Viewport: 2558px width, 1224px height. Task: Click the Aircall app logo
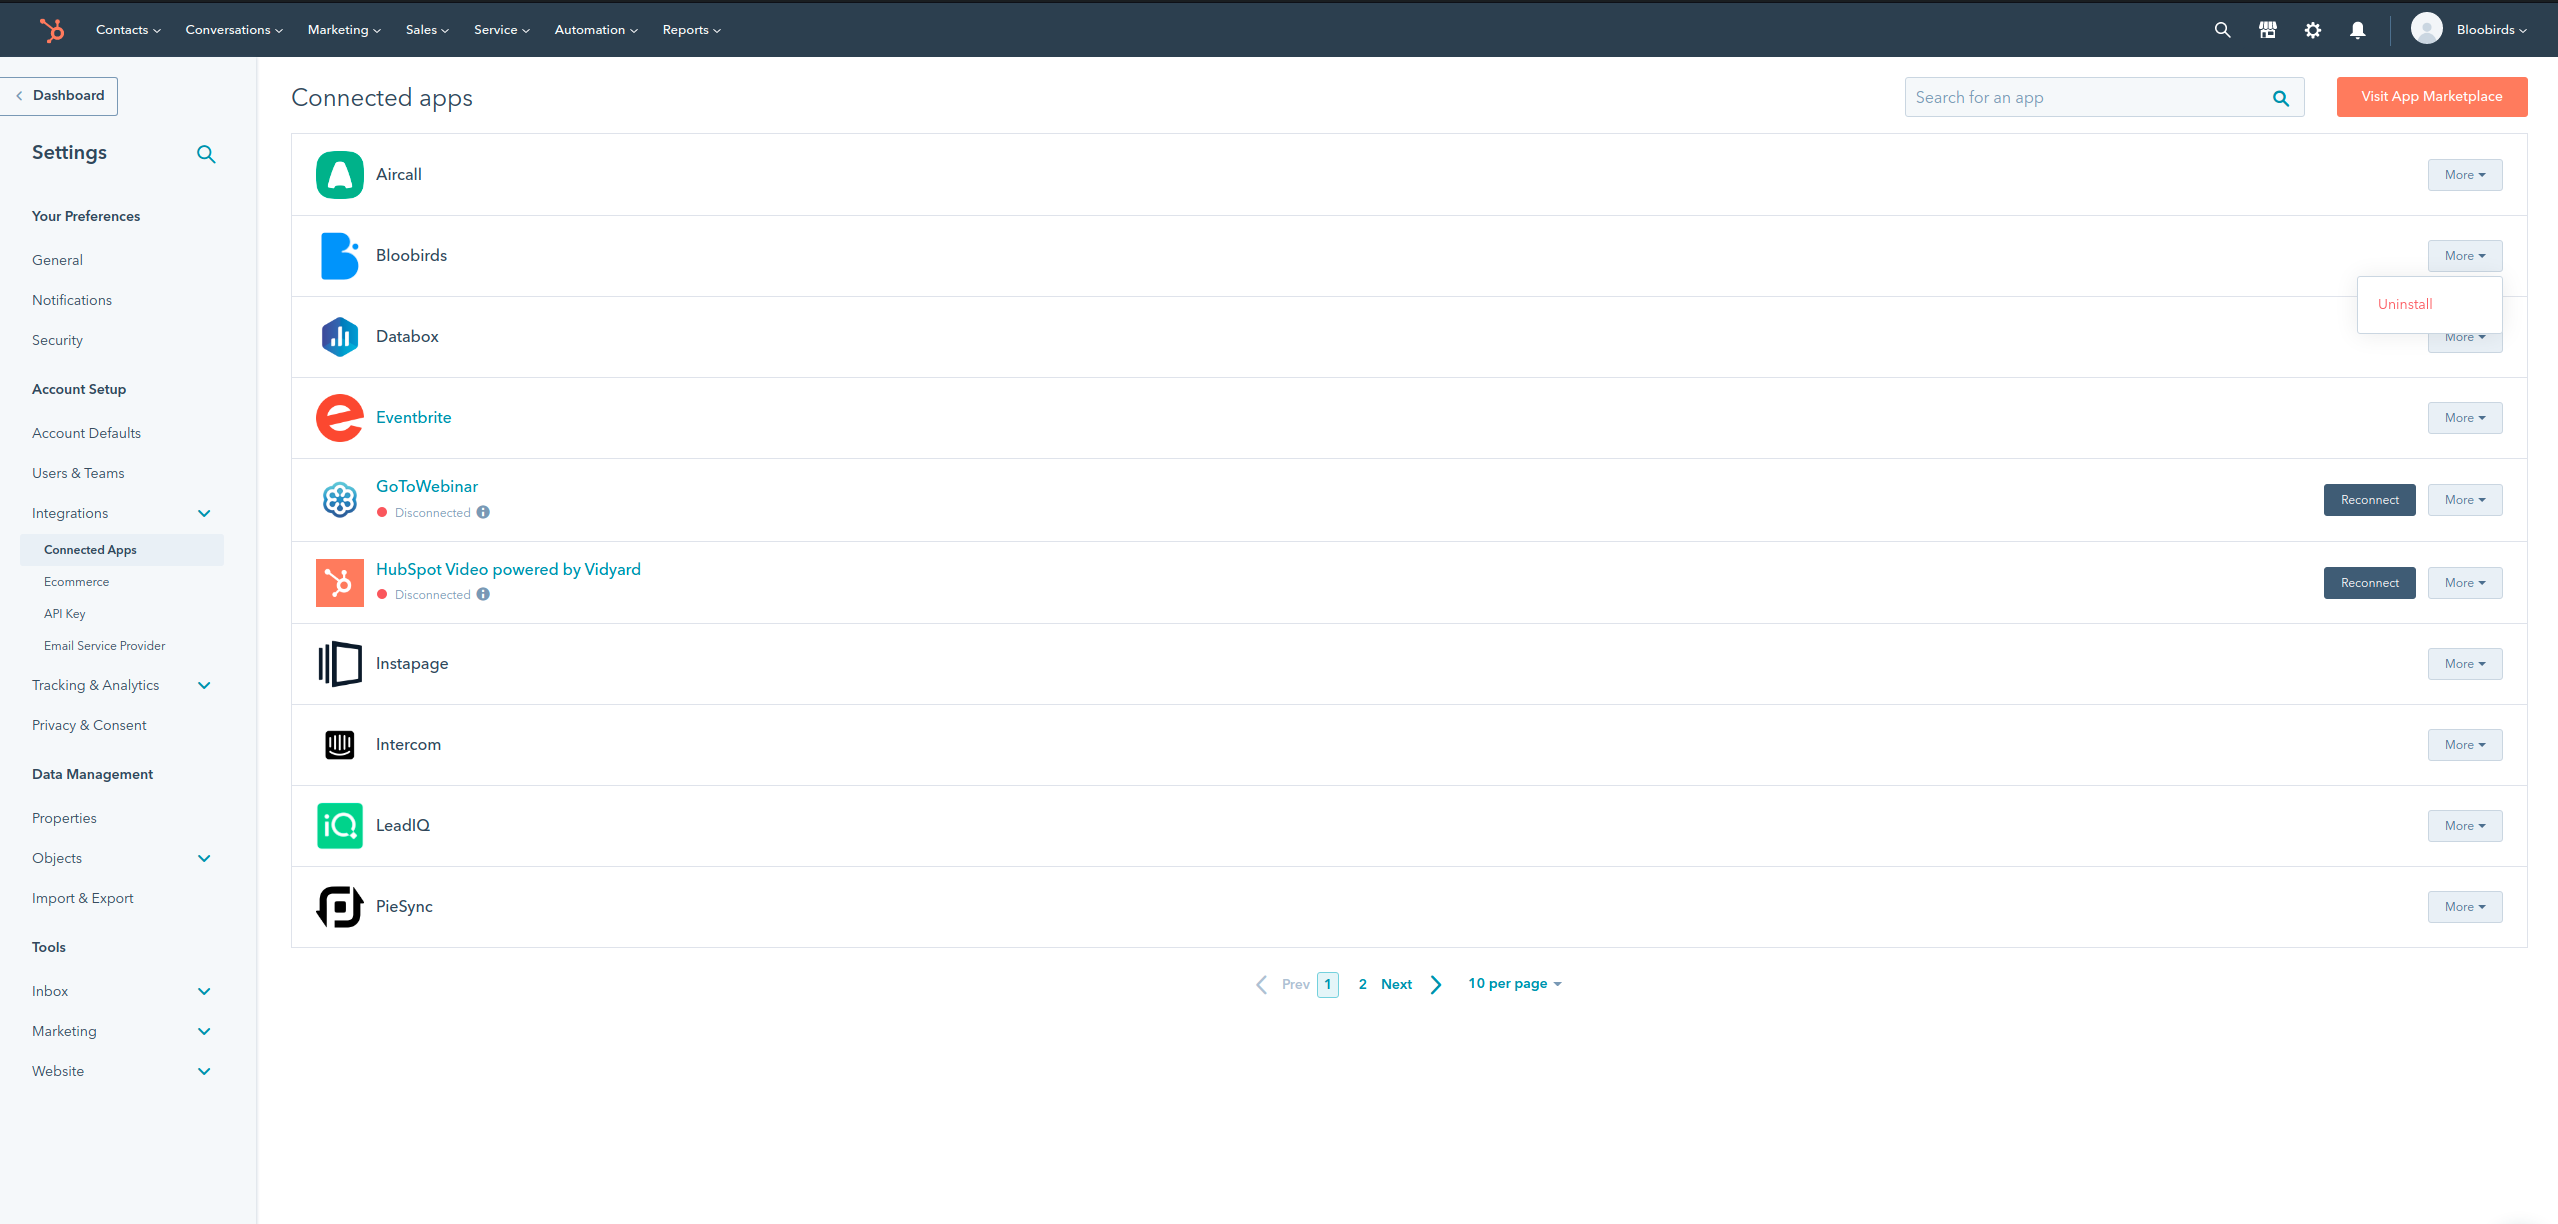point(340,175)
